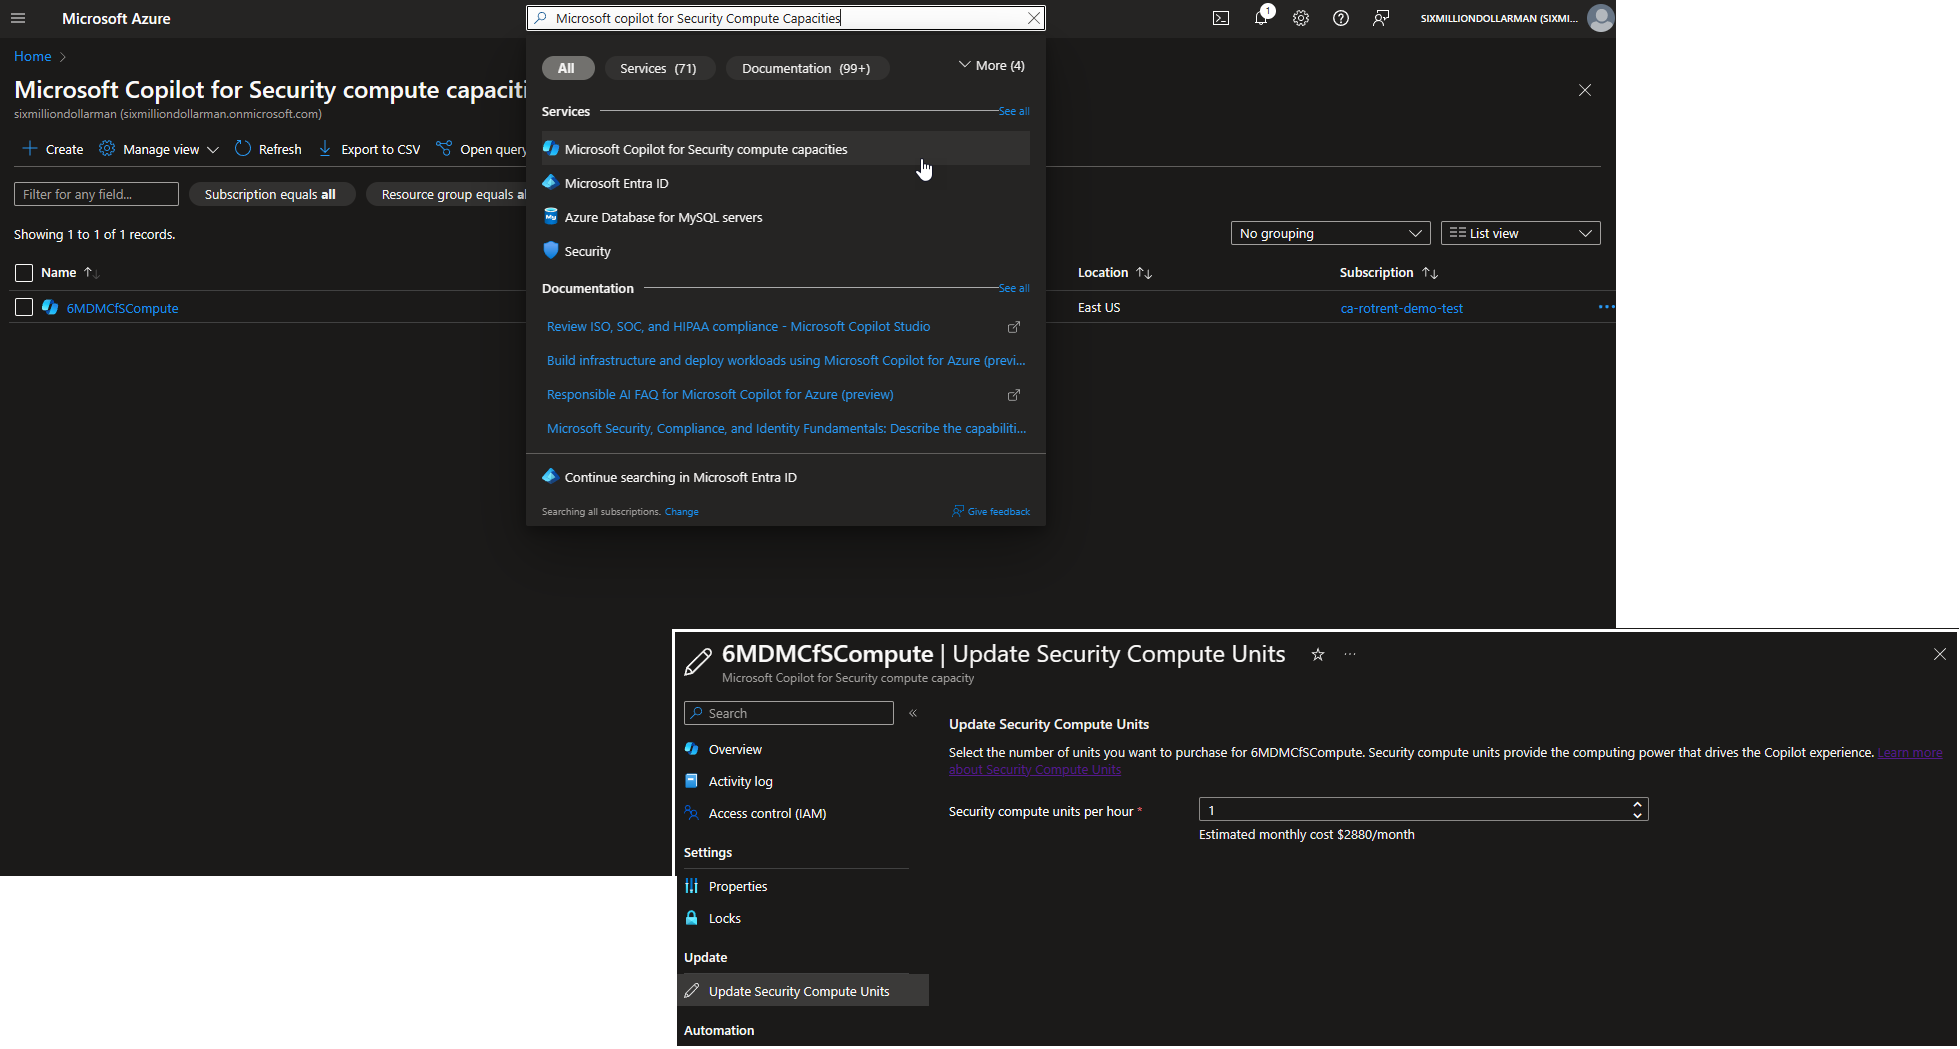Open the row ellipsis menu for 6MDMCfSCompute
Viewport: 1960px width, 1049px height.
(1605, 307)
